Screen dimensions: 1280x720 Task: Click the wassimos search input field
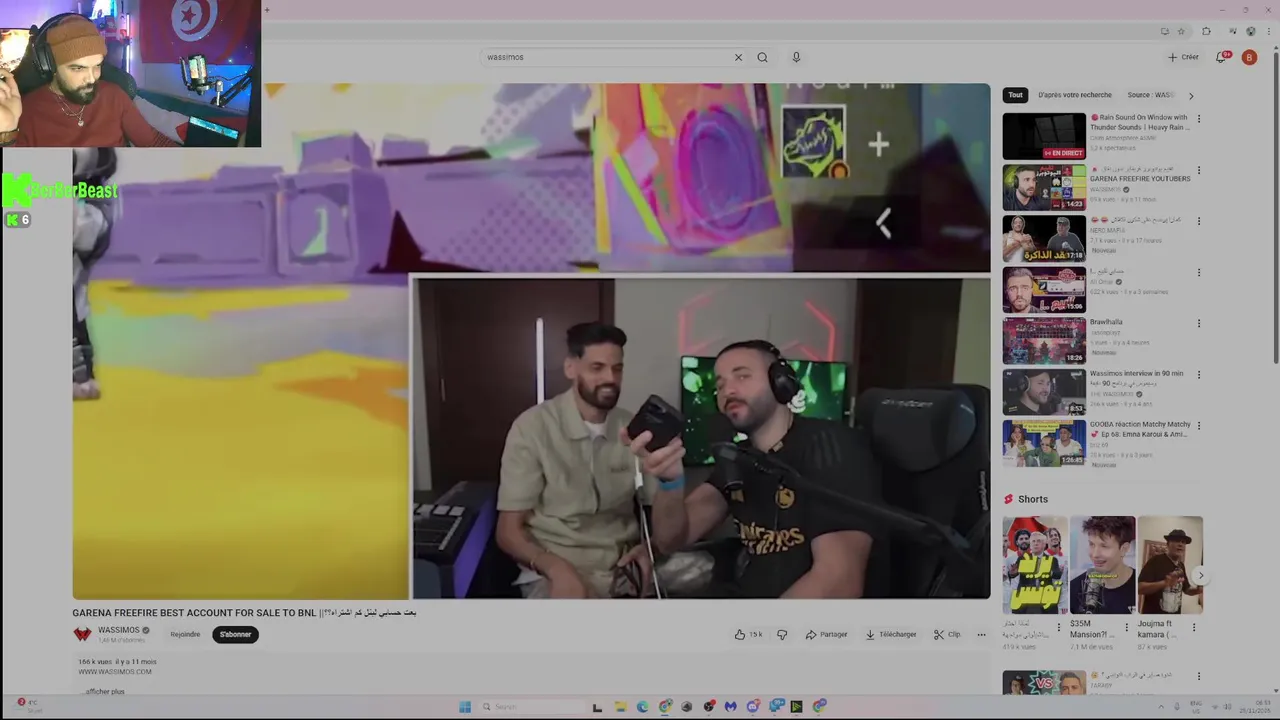click(606, 57)
